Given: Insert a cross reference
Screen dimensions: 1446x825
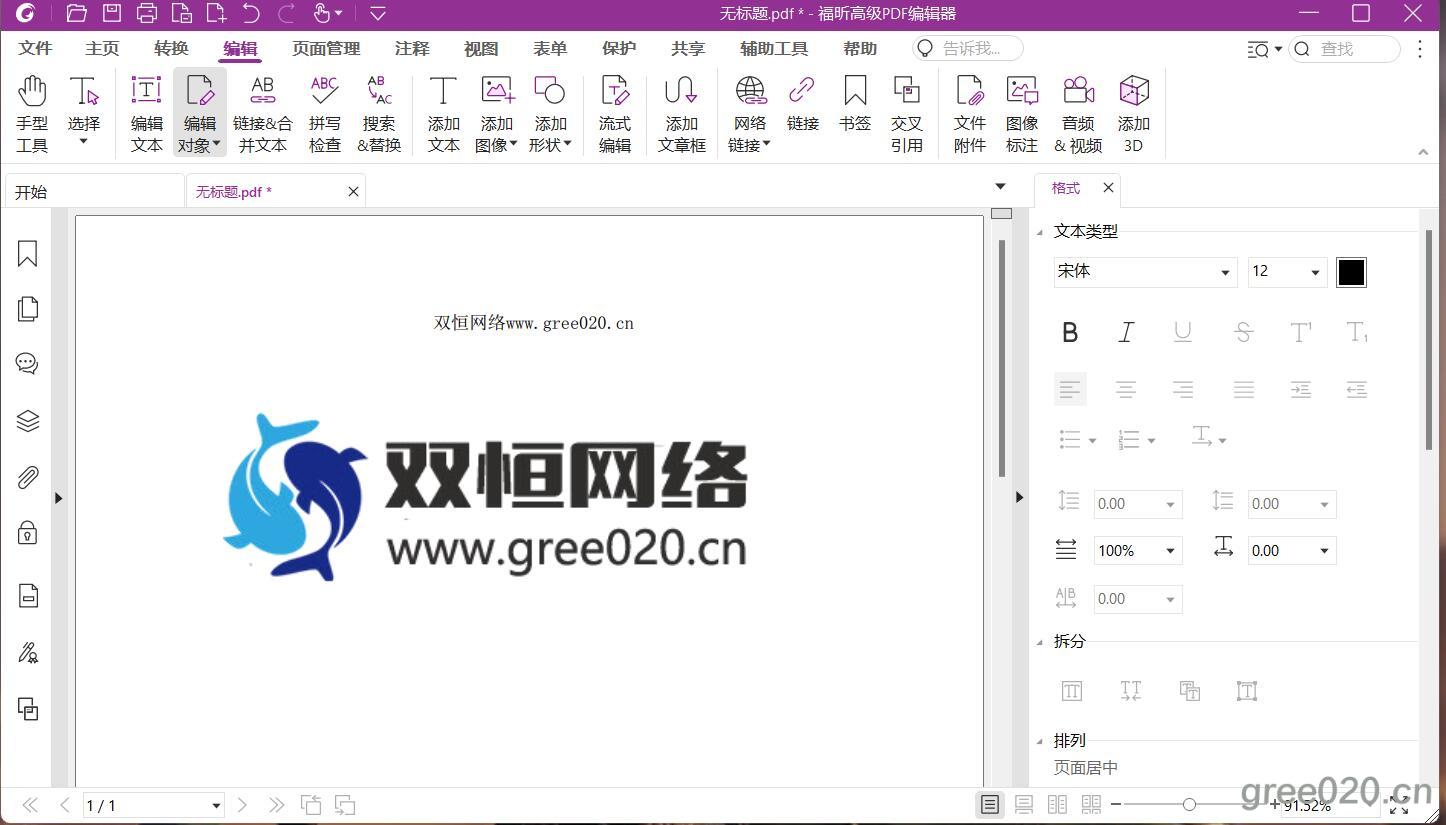Looking at the screenshot, I should coord(906,113).
